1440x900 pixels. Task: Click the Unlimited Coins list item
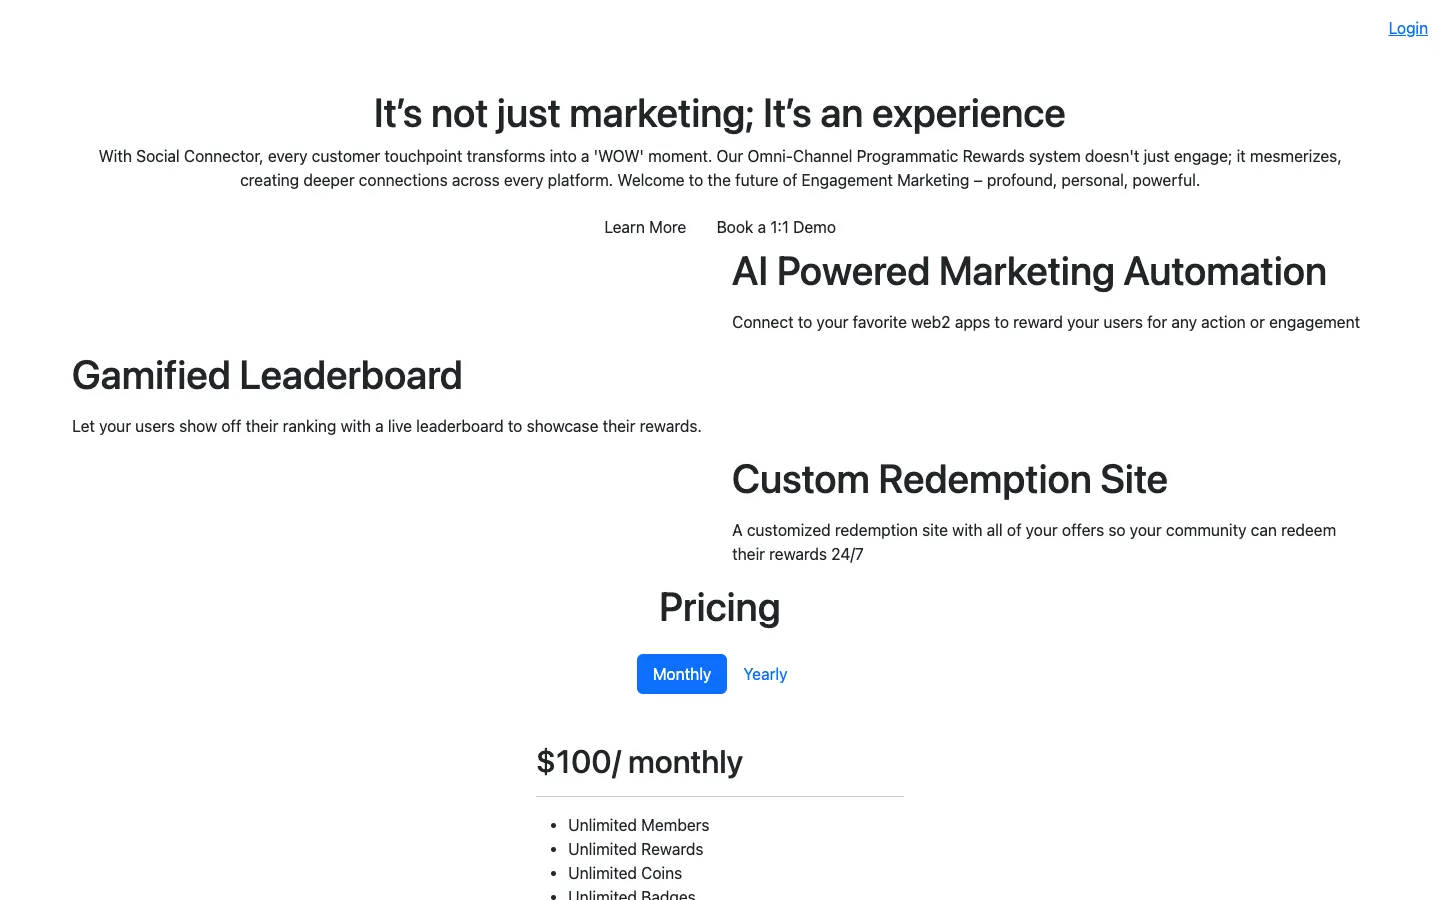point(625,873)
